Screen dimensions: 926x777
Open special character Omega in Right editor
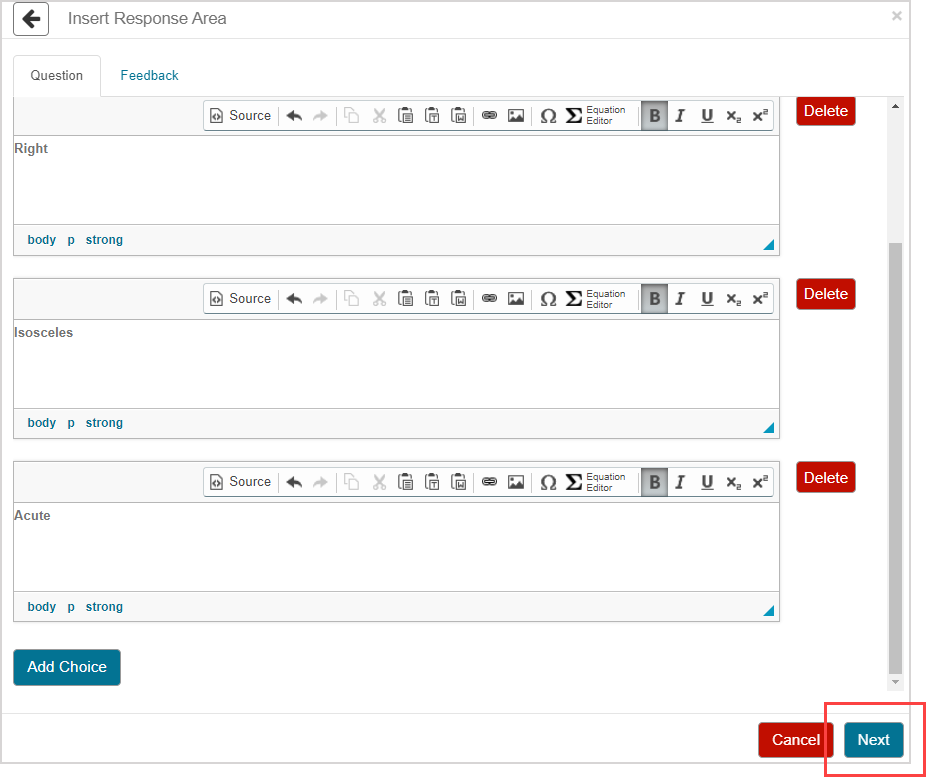(x=548, y=115)
